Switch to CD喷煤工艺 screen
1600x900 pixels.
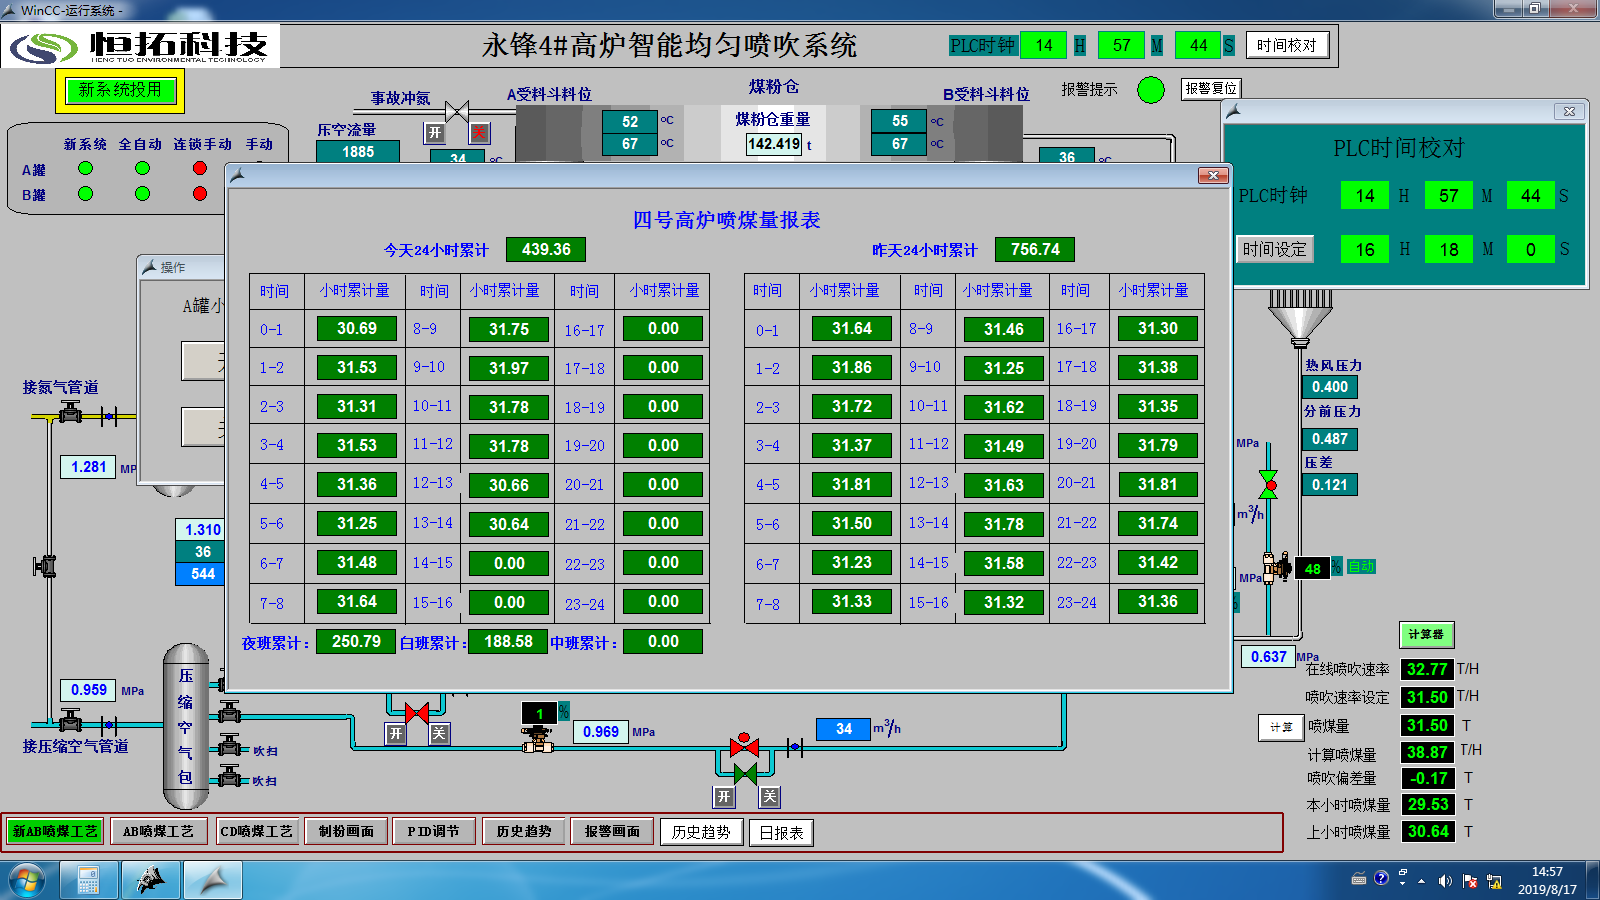pyautogui.click(x=256, y=831)
